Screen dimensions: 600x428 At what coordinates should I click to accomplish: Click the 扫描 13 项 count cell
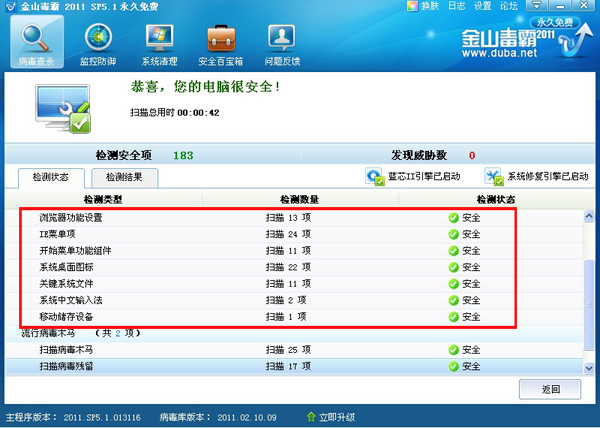pos(289,218)
